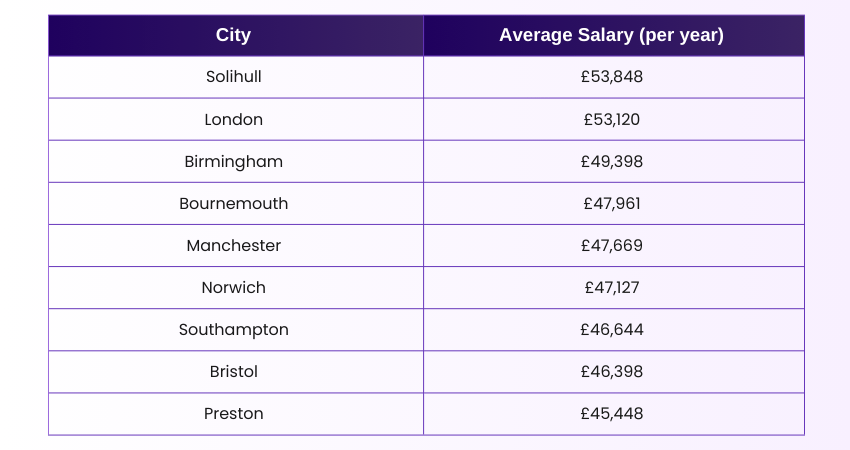Select the £45,448 salary value
This screenshot has width=850, height=450.
tap(612, 413)
